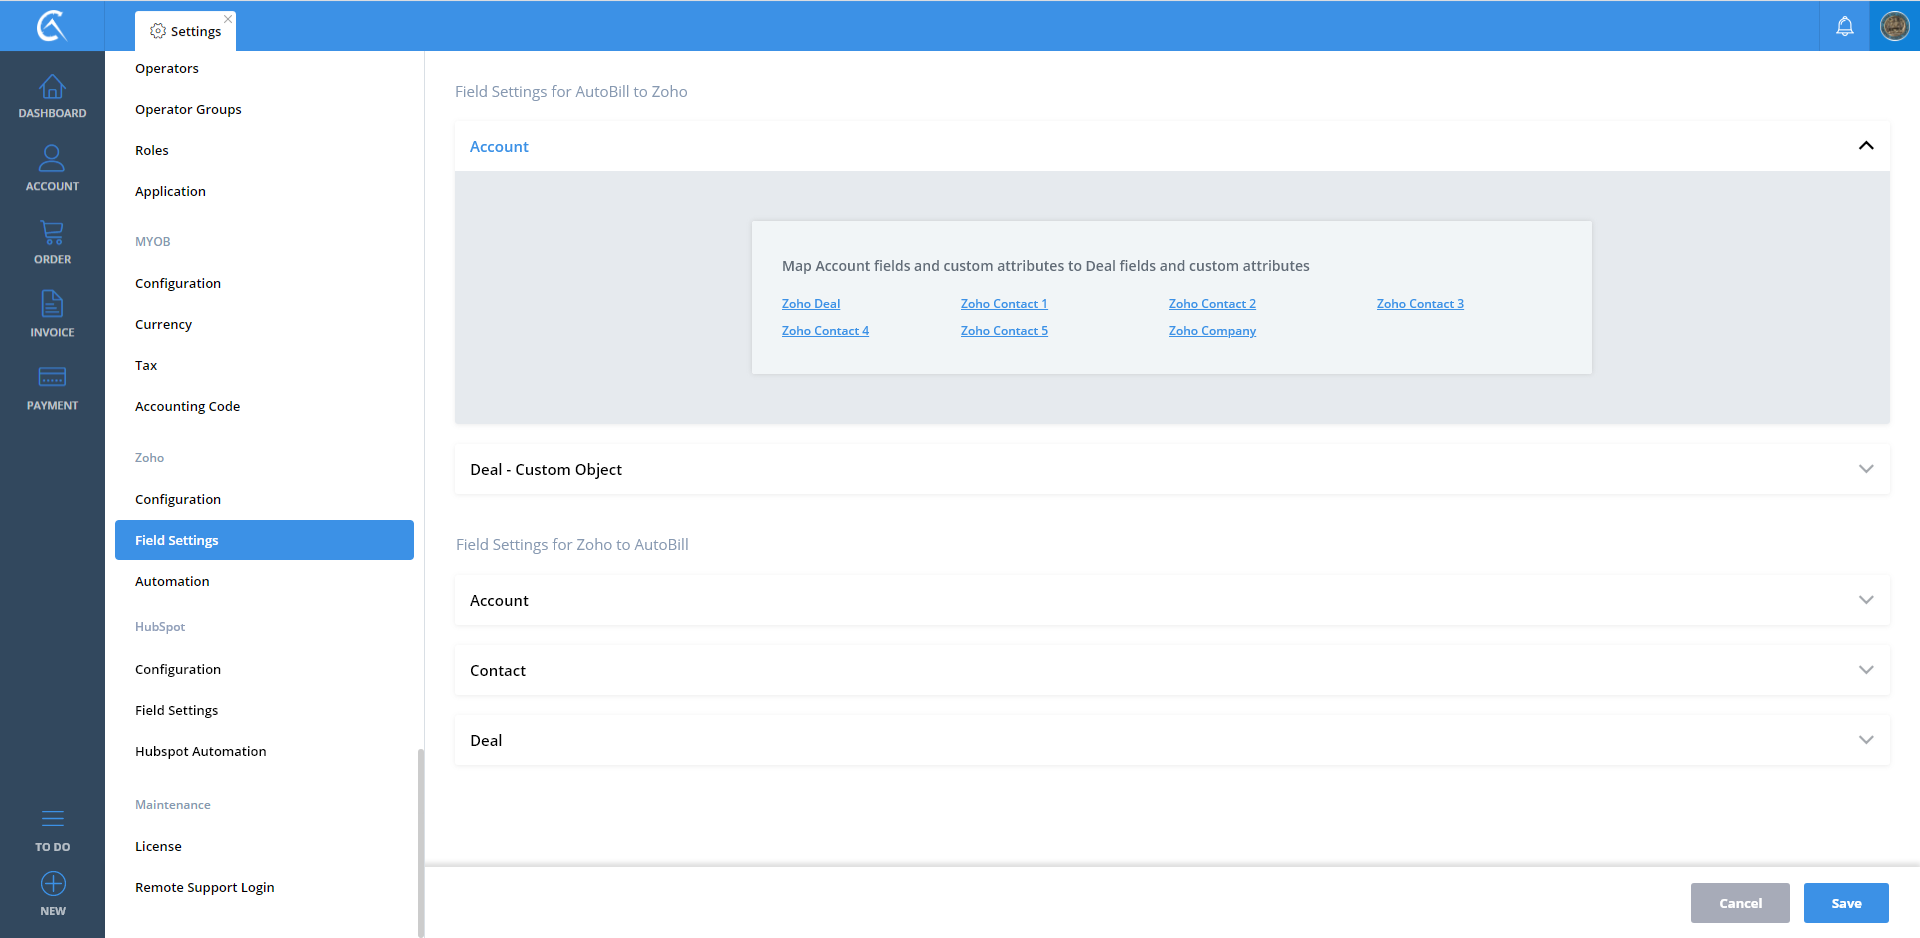Open the user profile avatar
1920x938 pixels.
pyautogui.click(x=1894, y=26)
